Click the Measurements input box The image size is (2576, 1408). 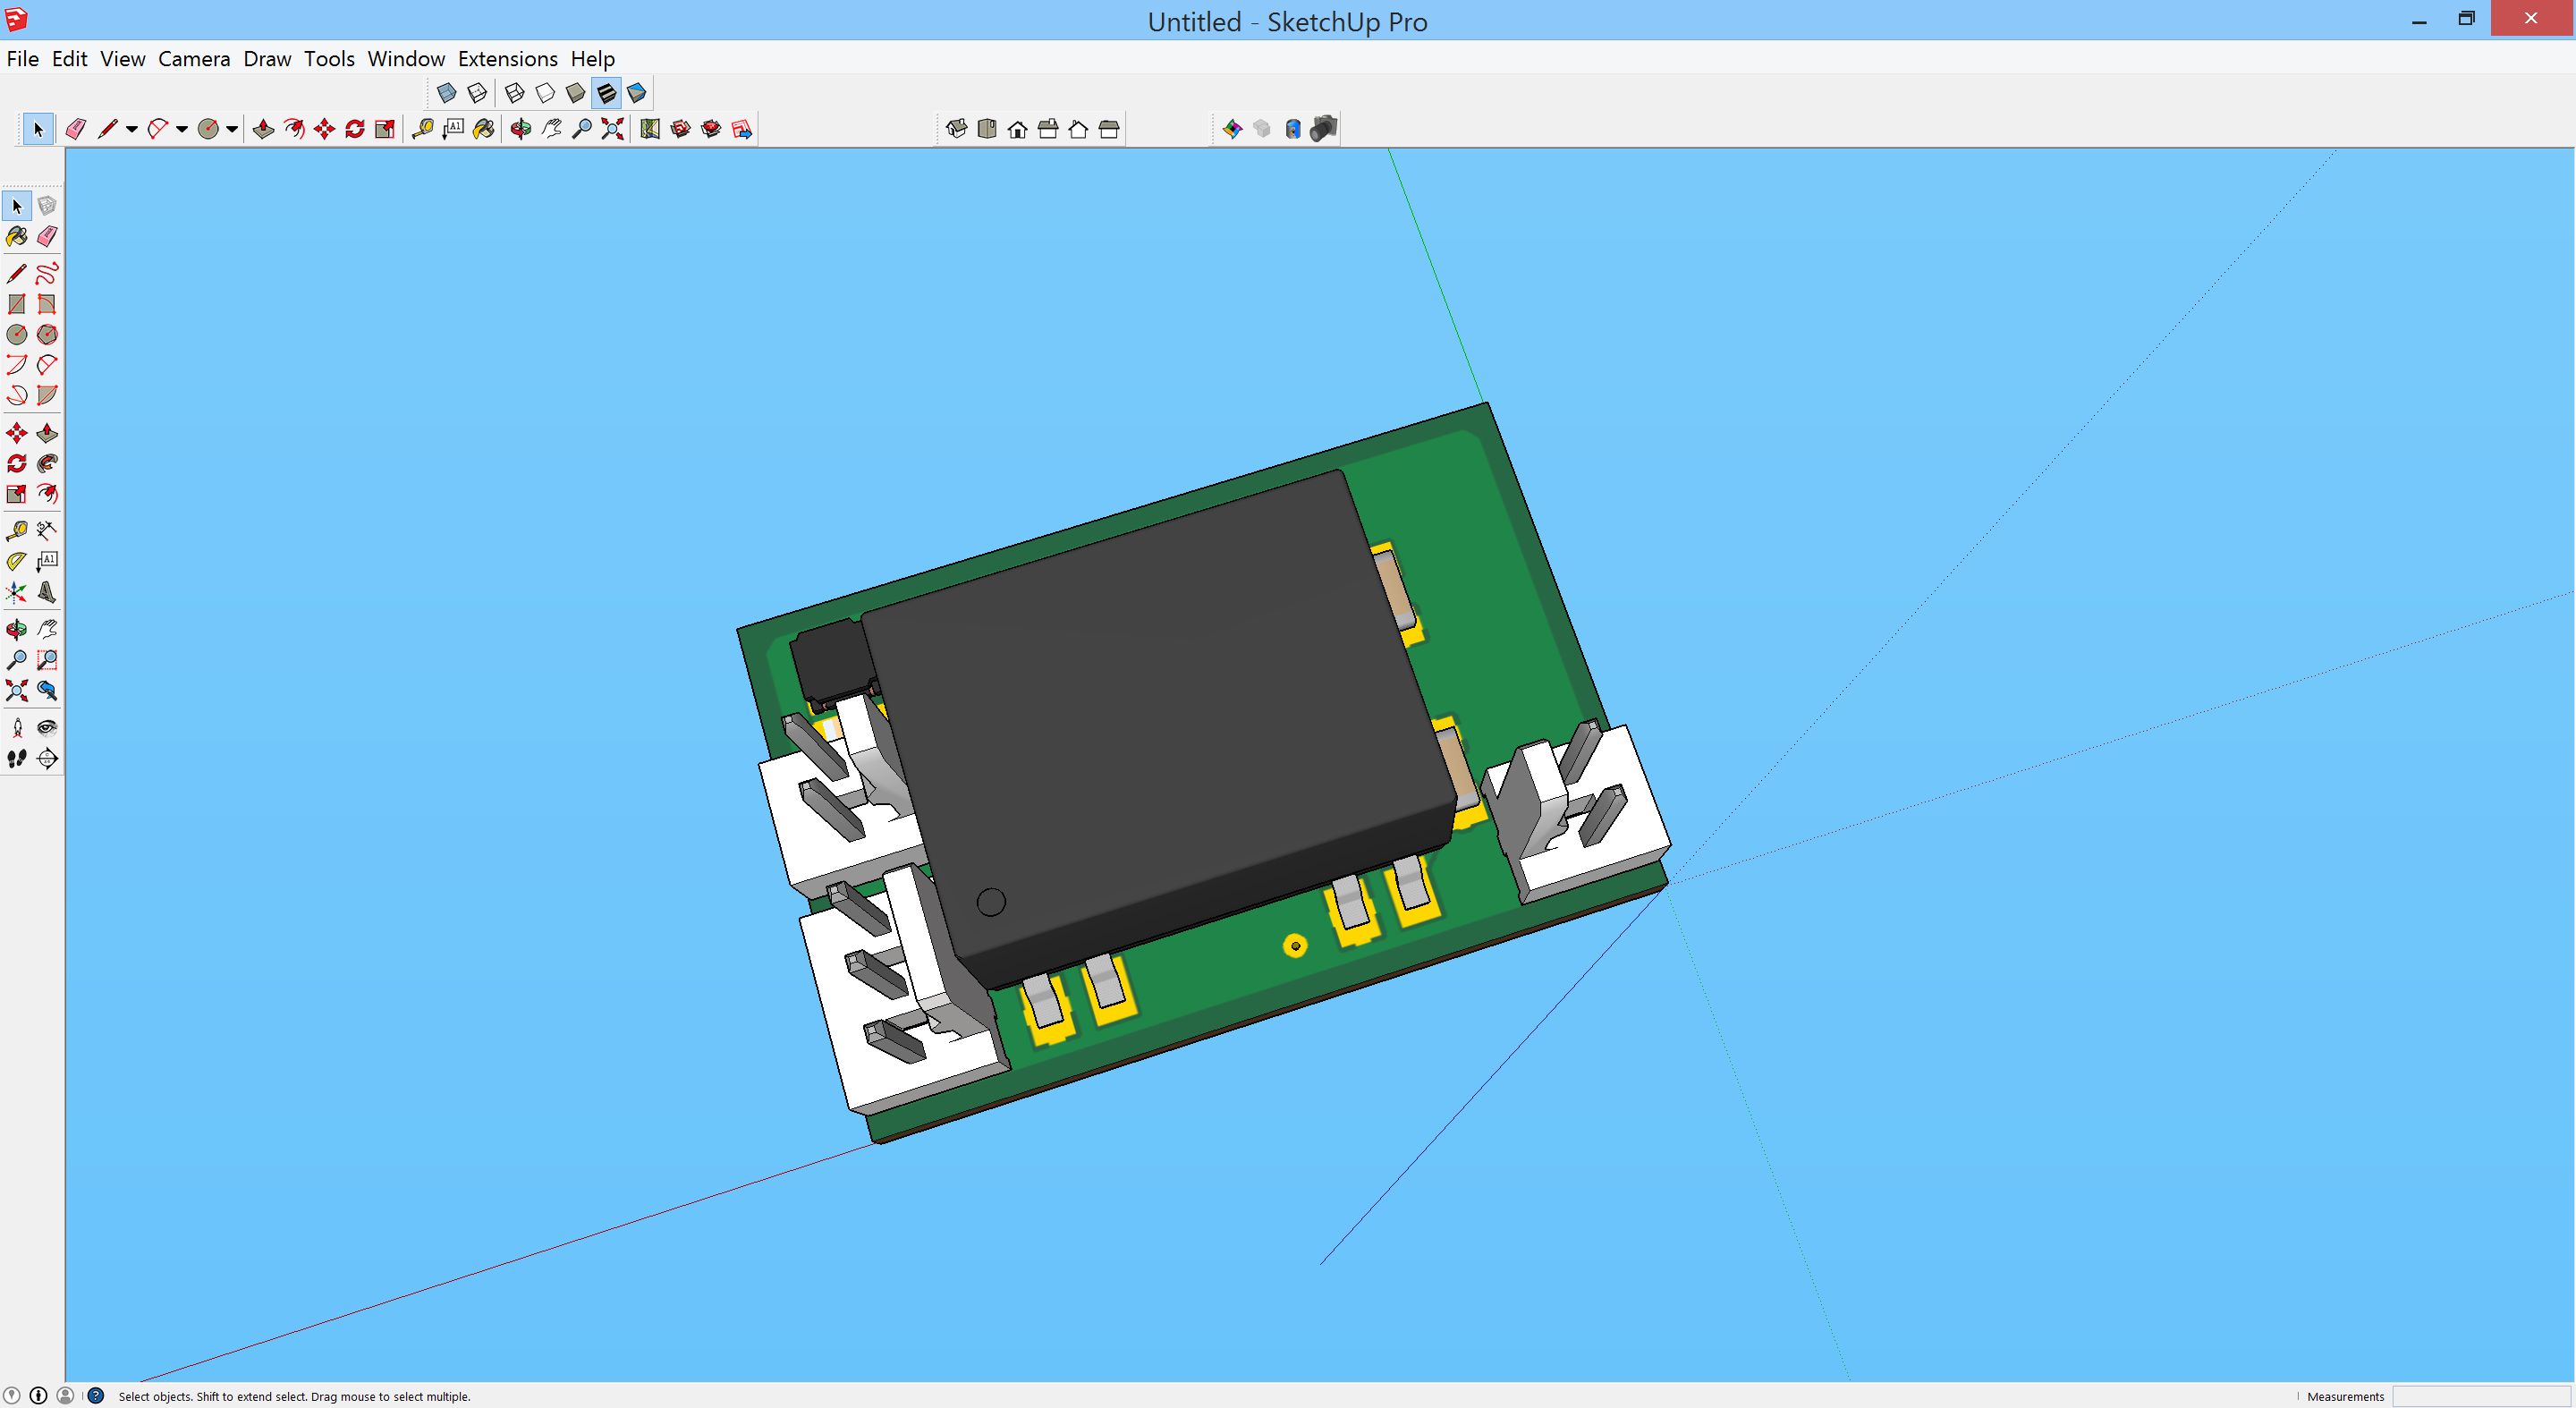[x=2481, y=1396]
